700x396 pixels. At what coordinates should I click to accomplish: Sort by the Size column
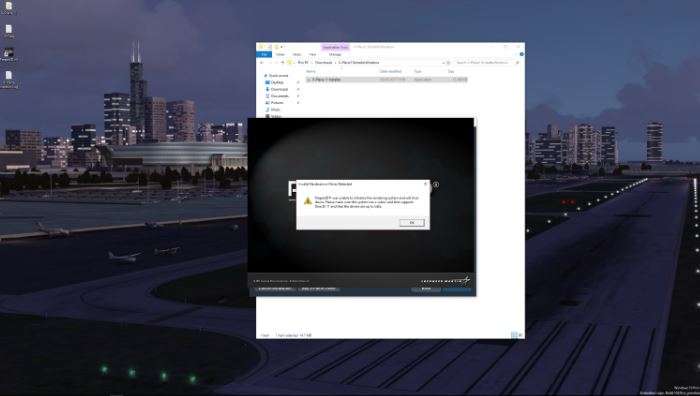[451, 71]
